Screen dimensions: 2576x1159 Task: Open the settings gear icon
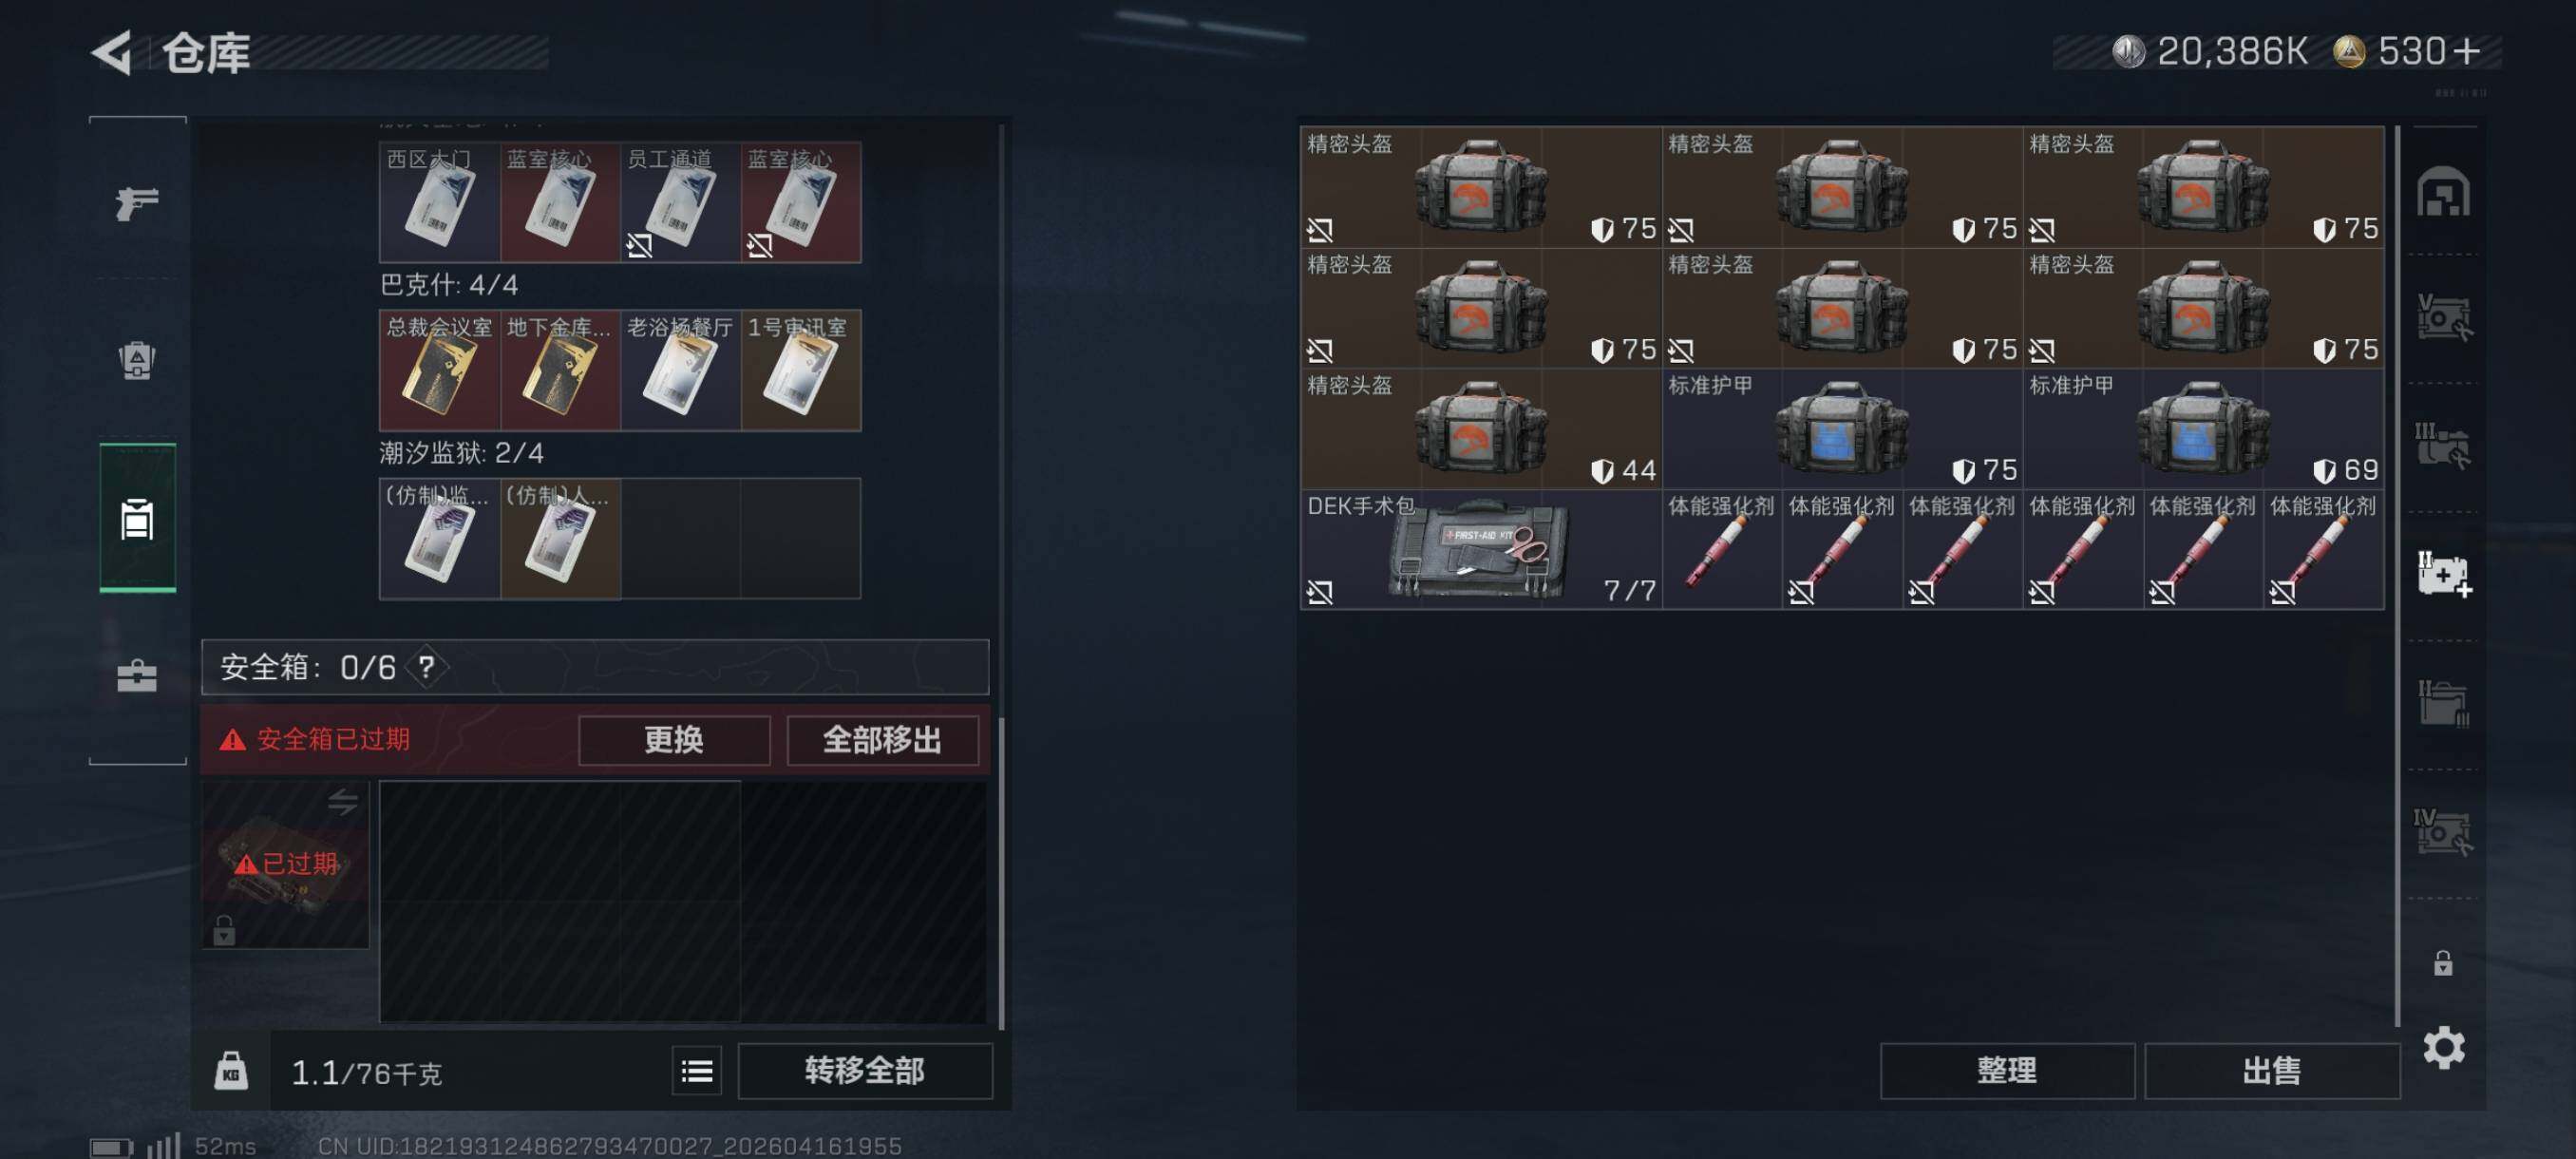click(x=2443, y=1048)
